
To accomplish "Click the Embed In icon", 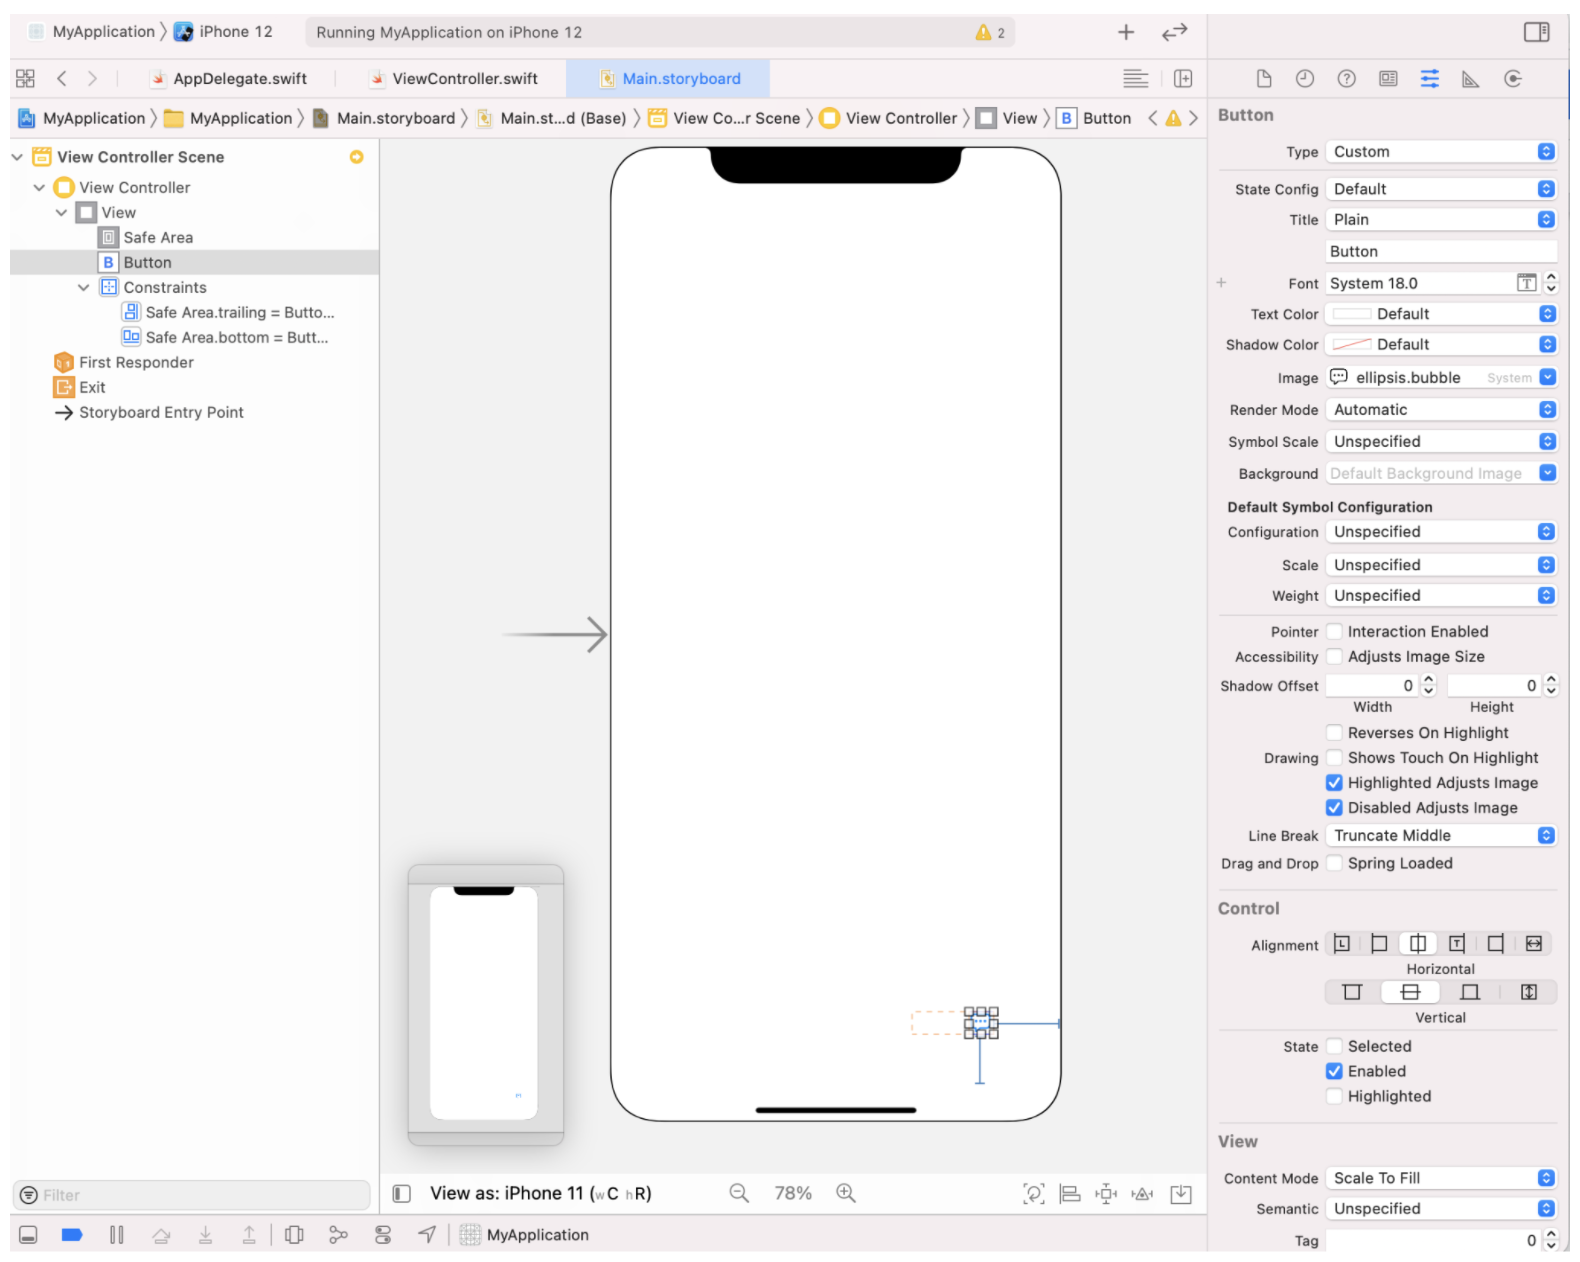I will pyautogui.click(x=1181, y=1193).
